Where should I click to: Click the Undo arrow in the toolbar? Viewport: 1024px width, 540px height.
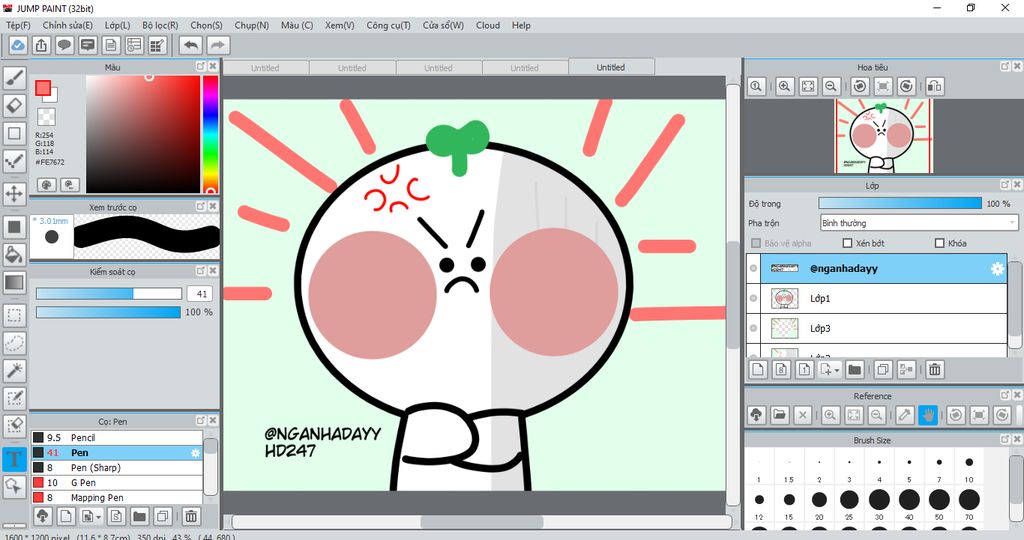pos(191,45)
